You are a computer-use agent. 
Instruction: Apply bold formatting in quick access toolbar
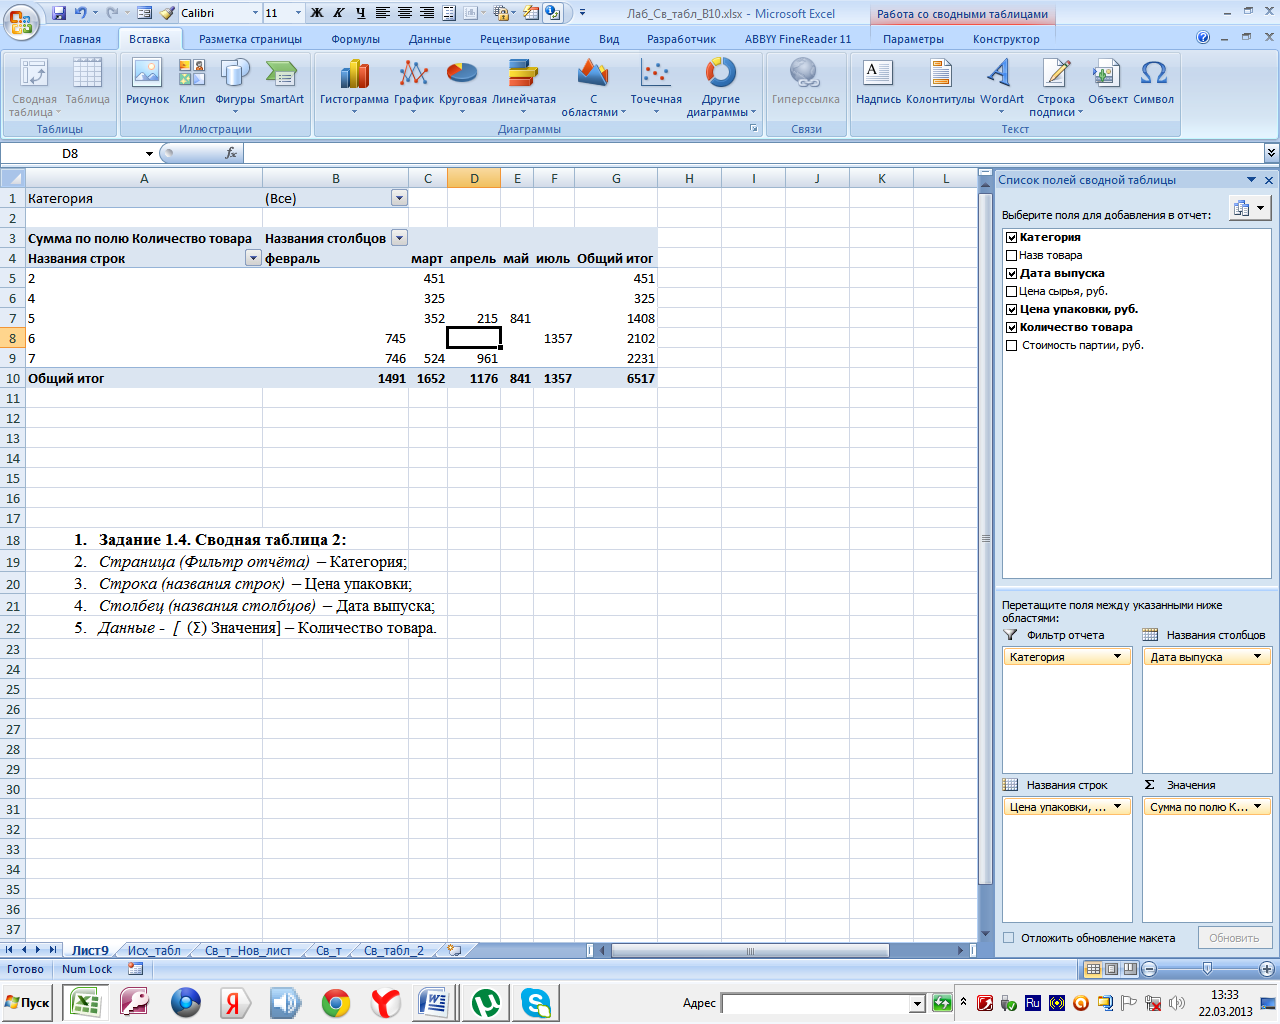pos(317,13)
